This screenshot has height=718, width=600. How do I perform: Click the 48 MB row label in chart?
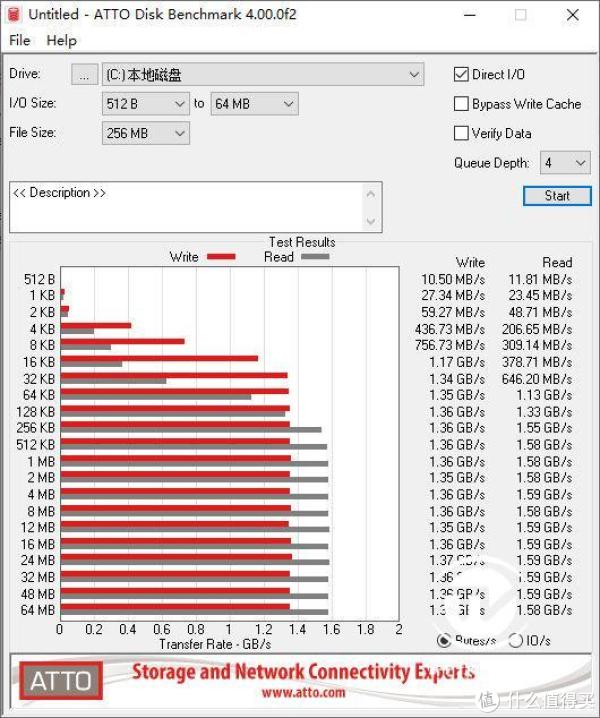(38, 594)
